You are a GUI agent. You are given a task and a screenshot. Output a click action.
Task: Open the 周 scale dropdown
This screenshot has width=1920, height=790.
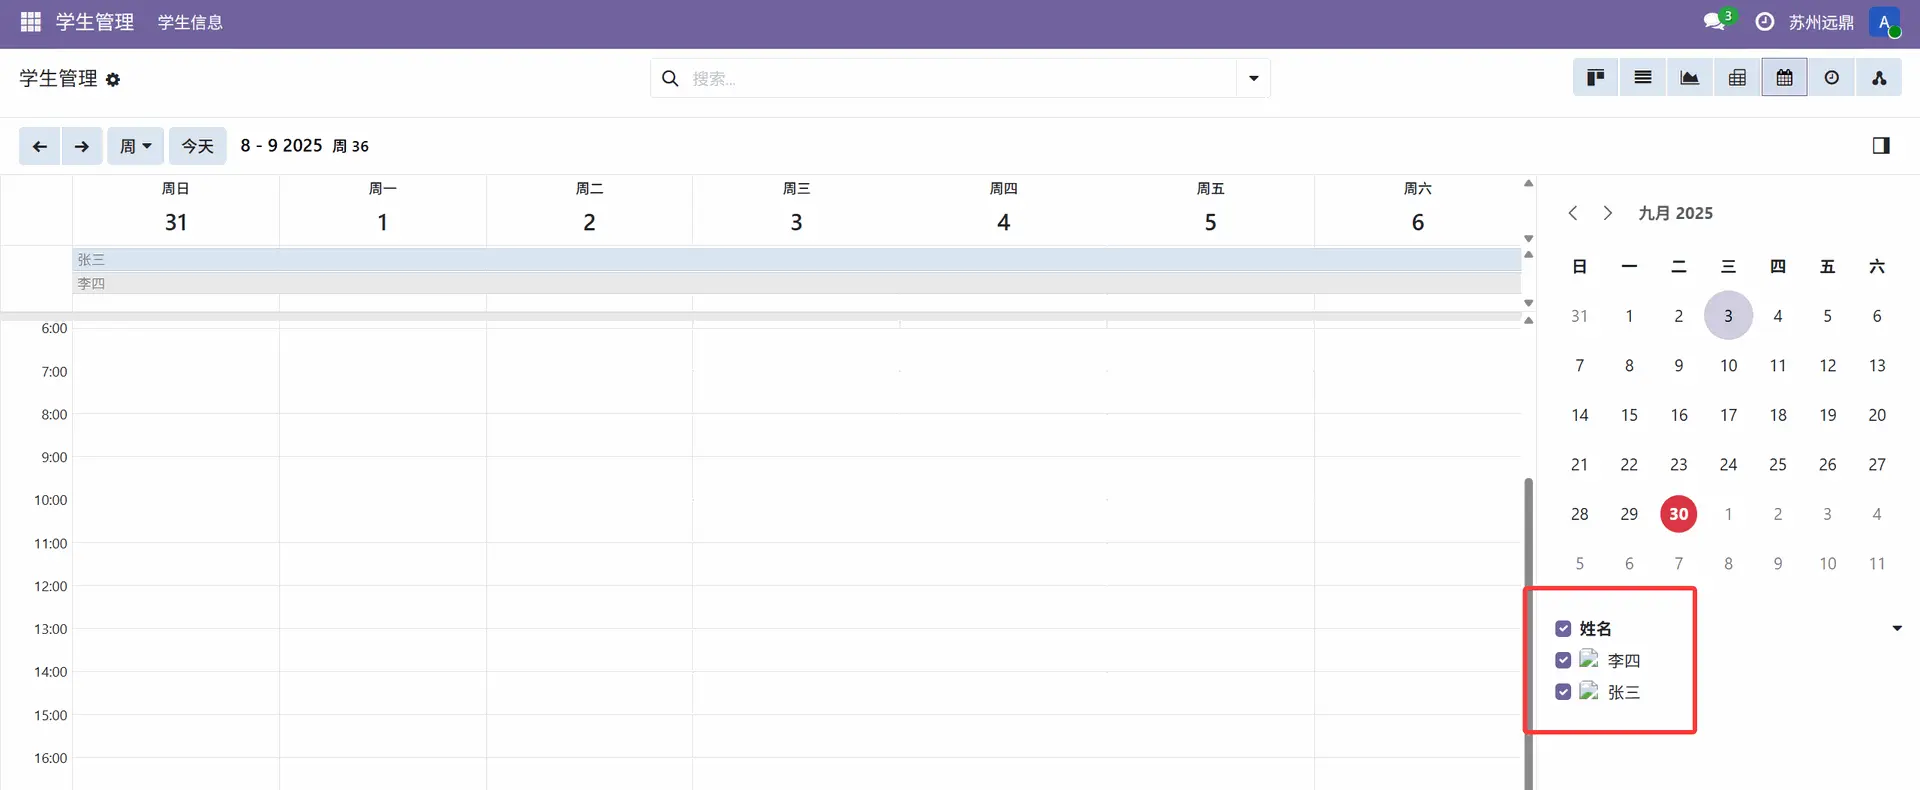pyautogui.click(x=135, y=146)
